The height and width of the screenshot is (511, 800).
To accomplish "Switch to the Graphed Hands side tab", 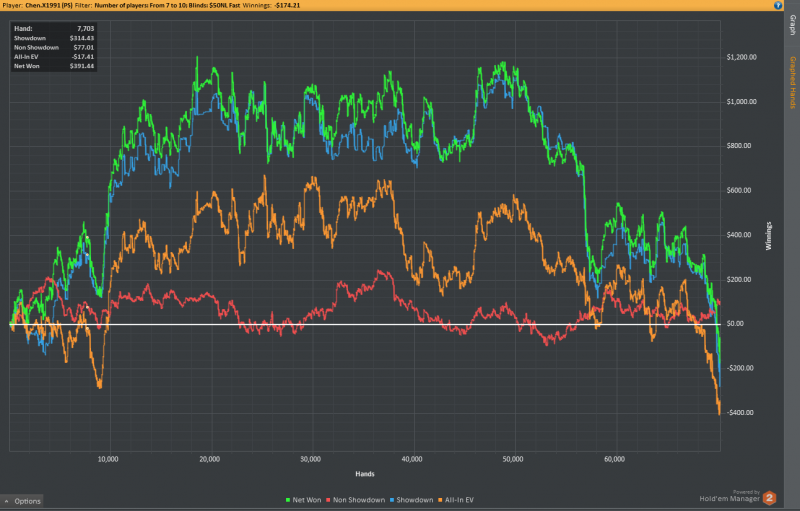I will (792, 83).
